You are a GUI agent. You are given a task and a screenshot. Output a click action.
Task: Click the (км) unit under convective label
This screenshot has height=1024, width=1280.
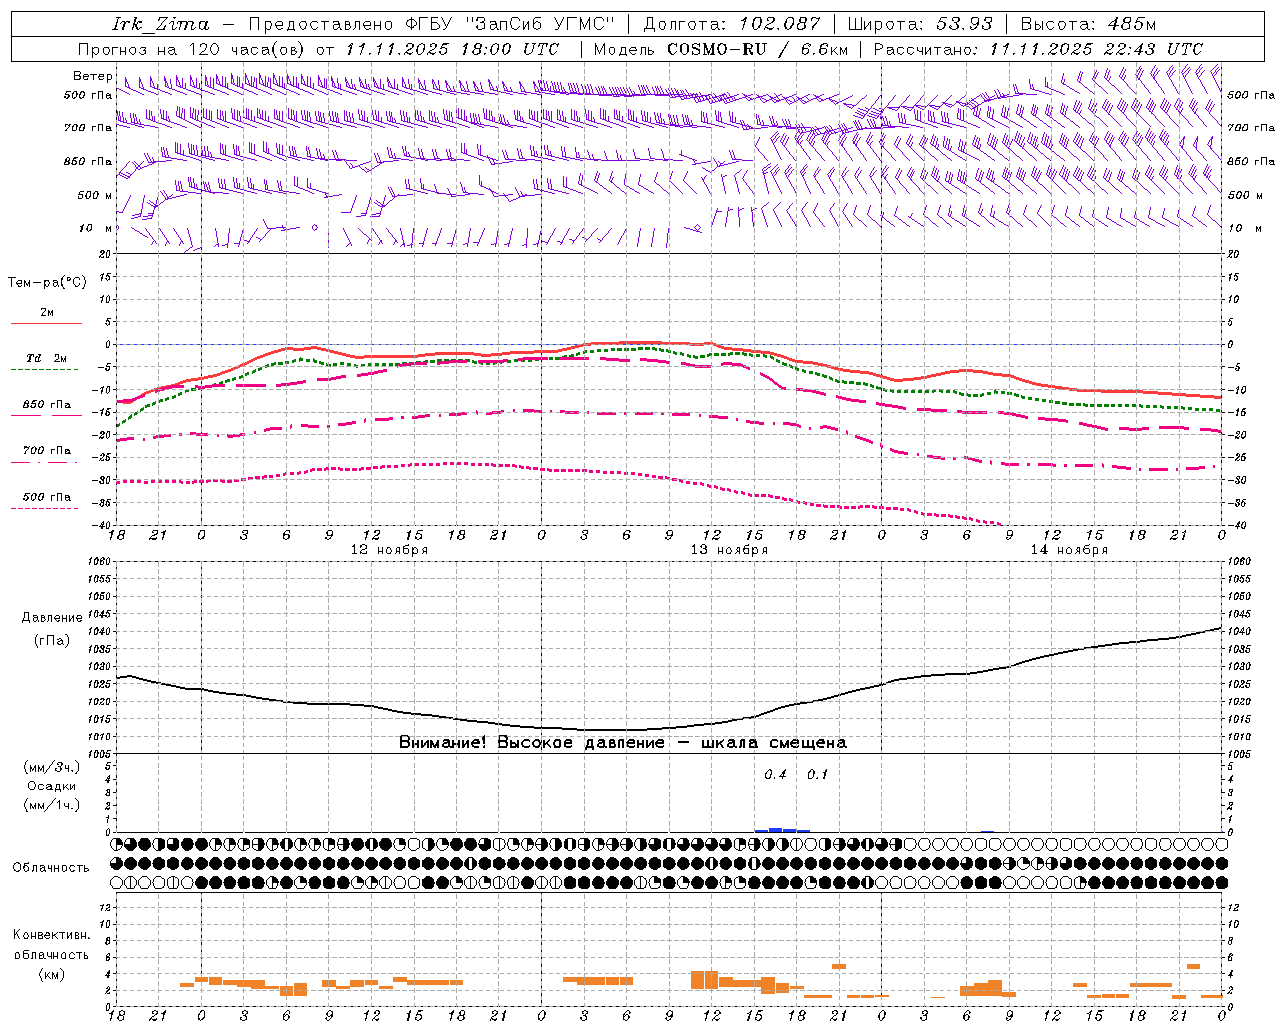click(52, 973)
